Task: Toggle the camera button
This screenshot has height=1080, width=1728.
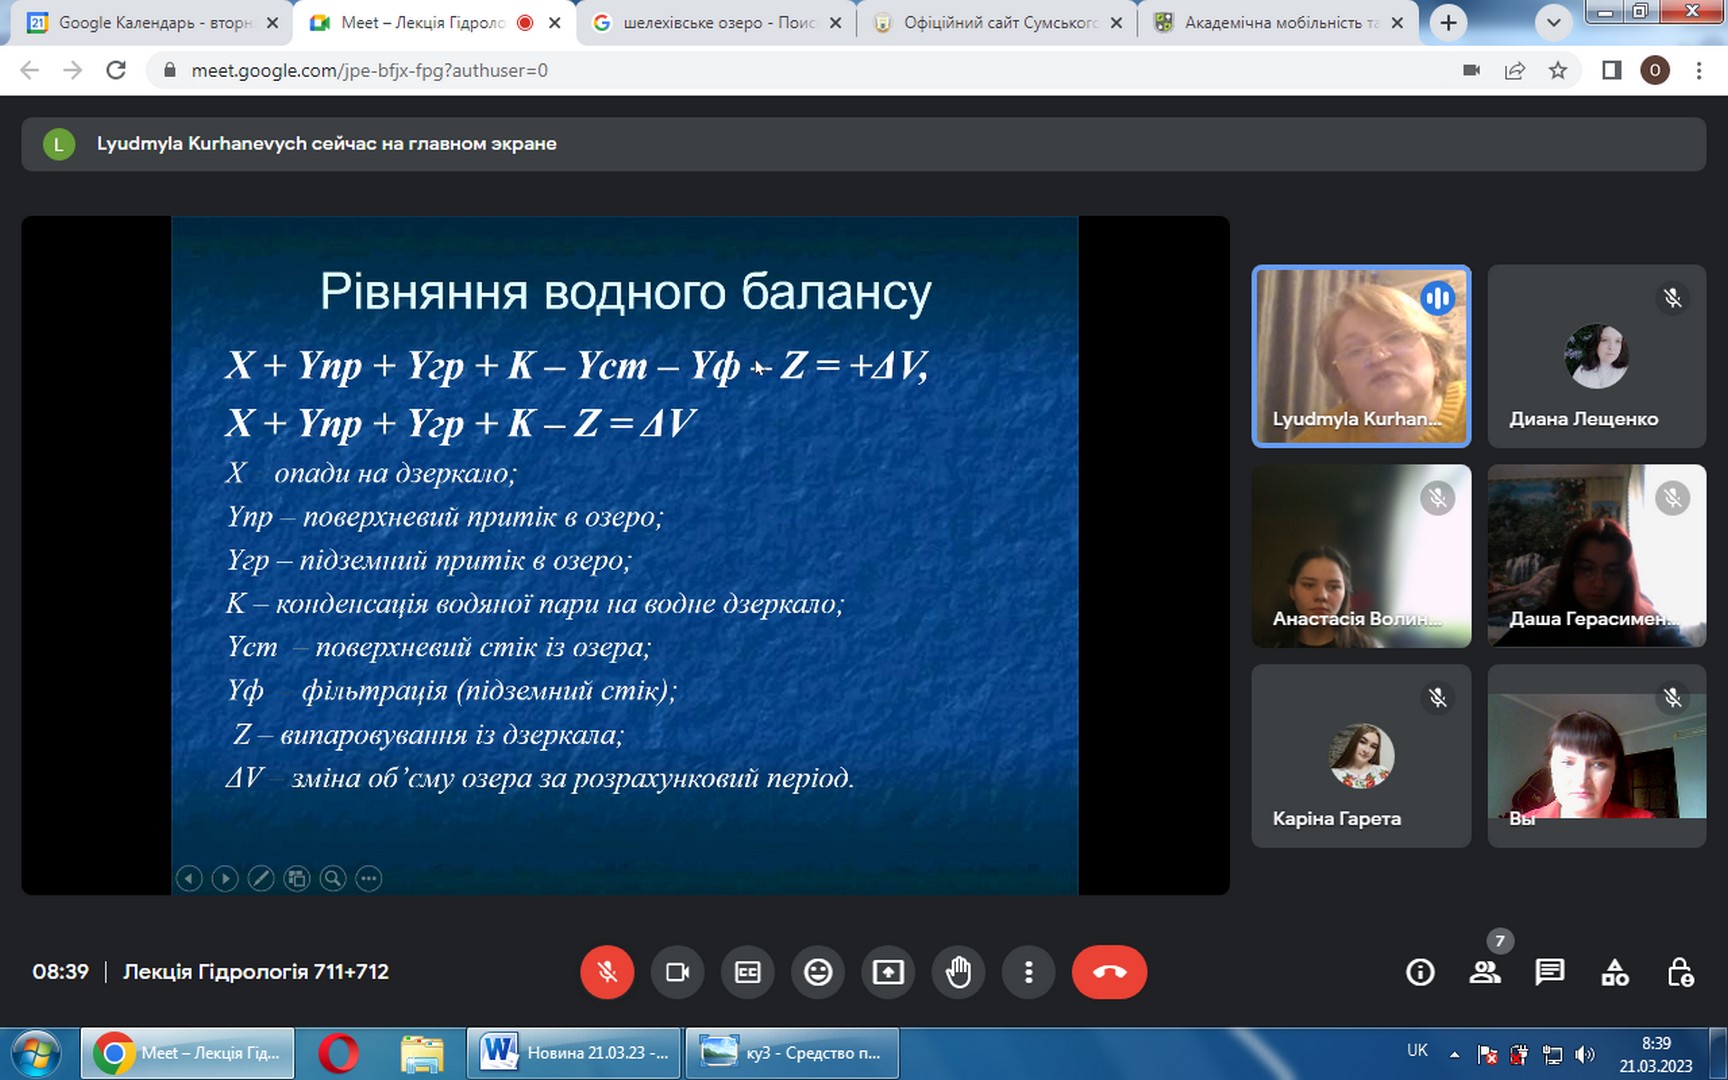Action: pos(677,972)
